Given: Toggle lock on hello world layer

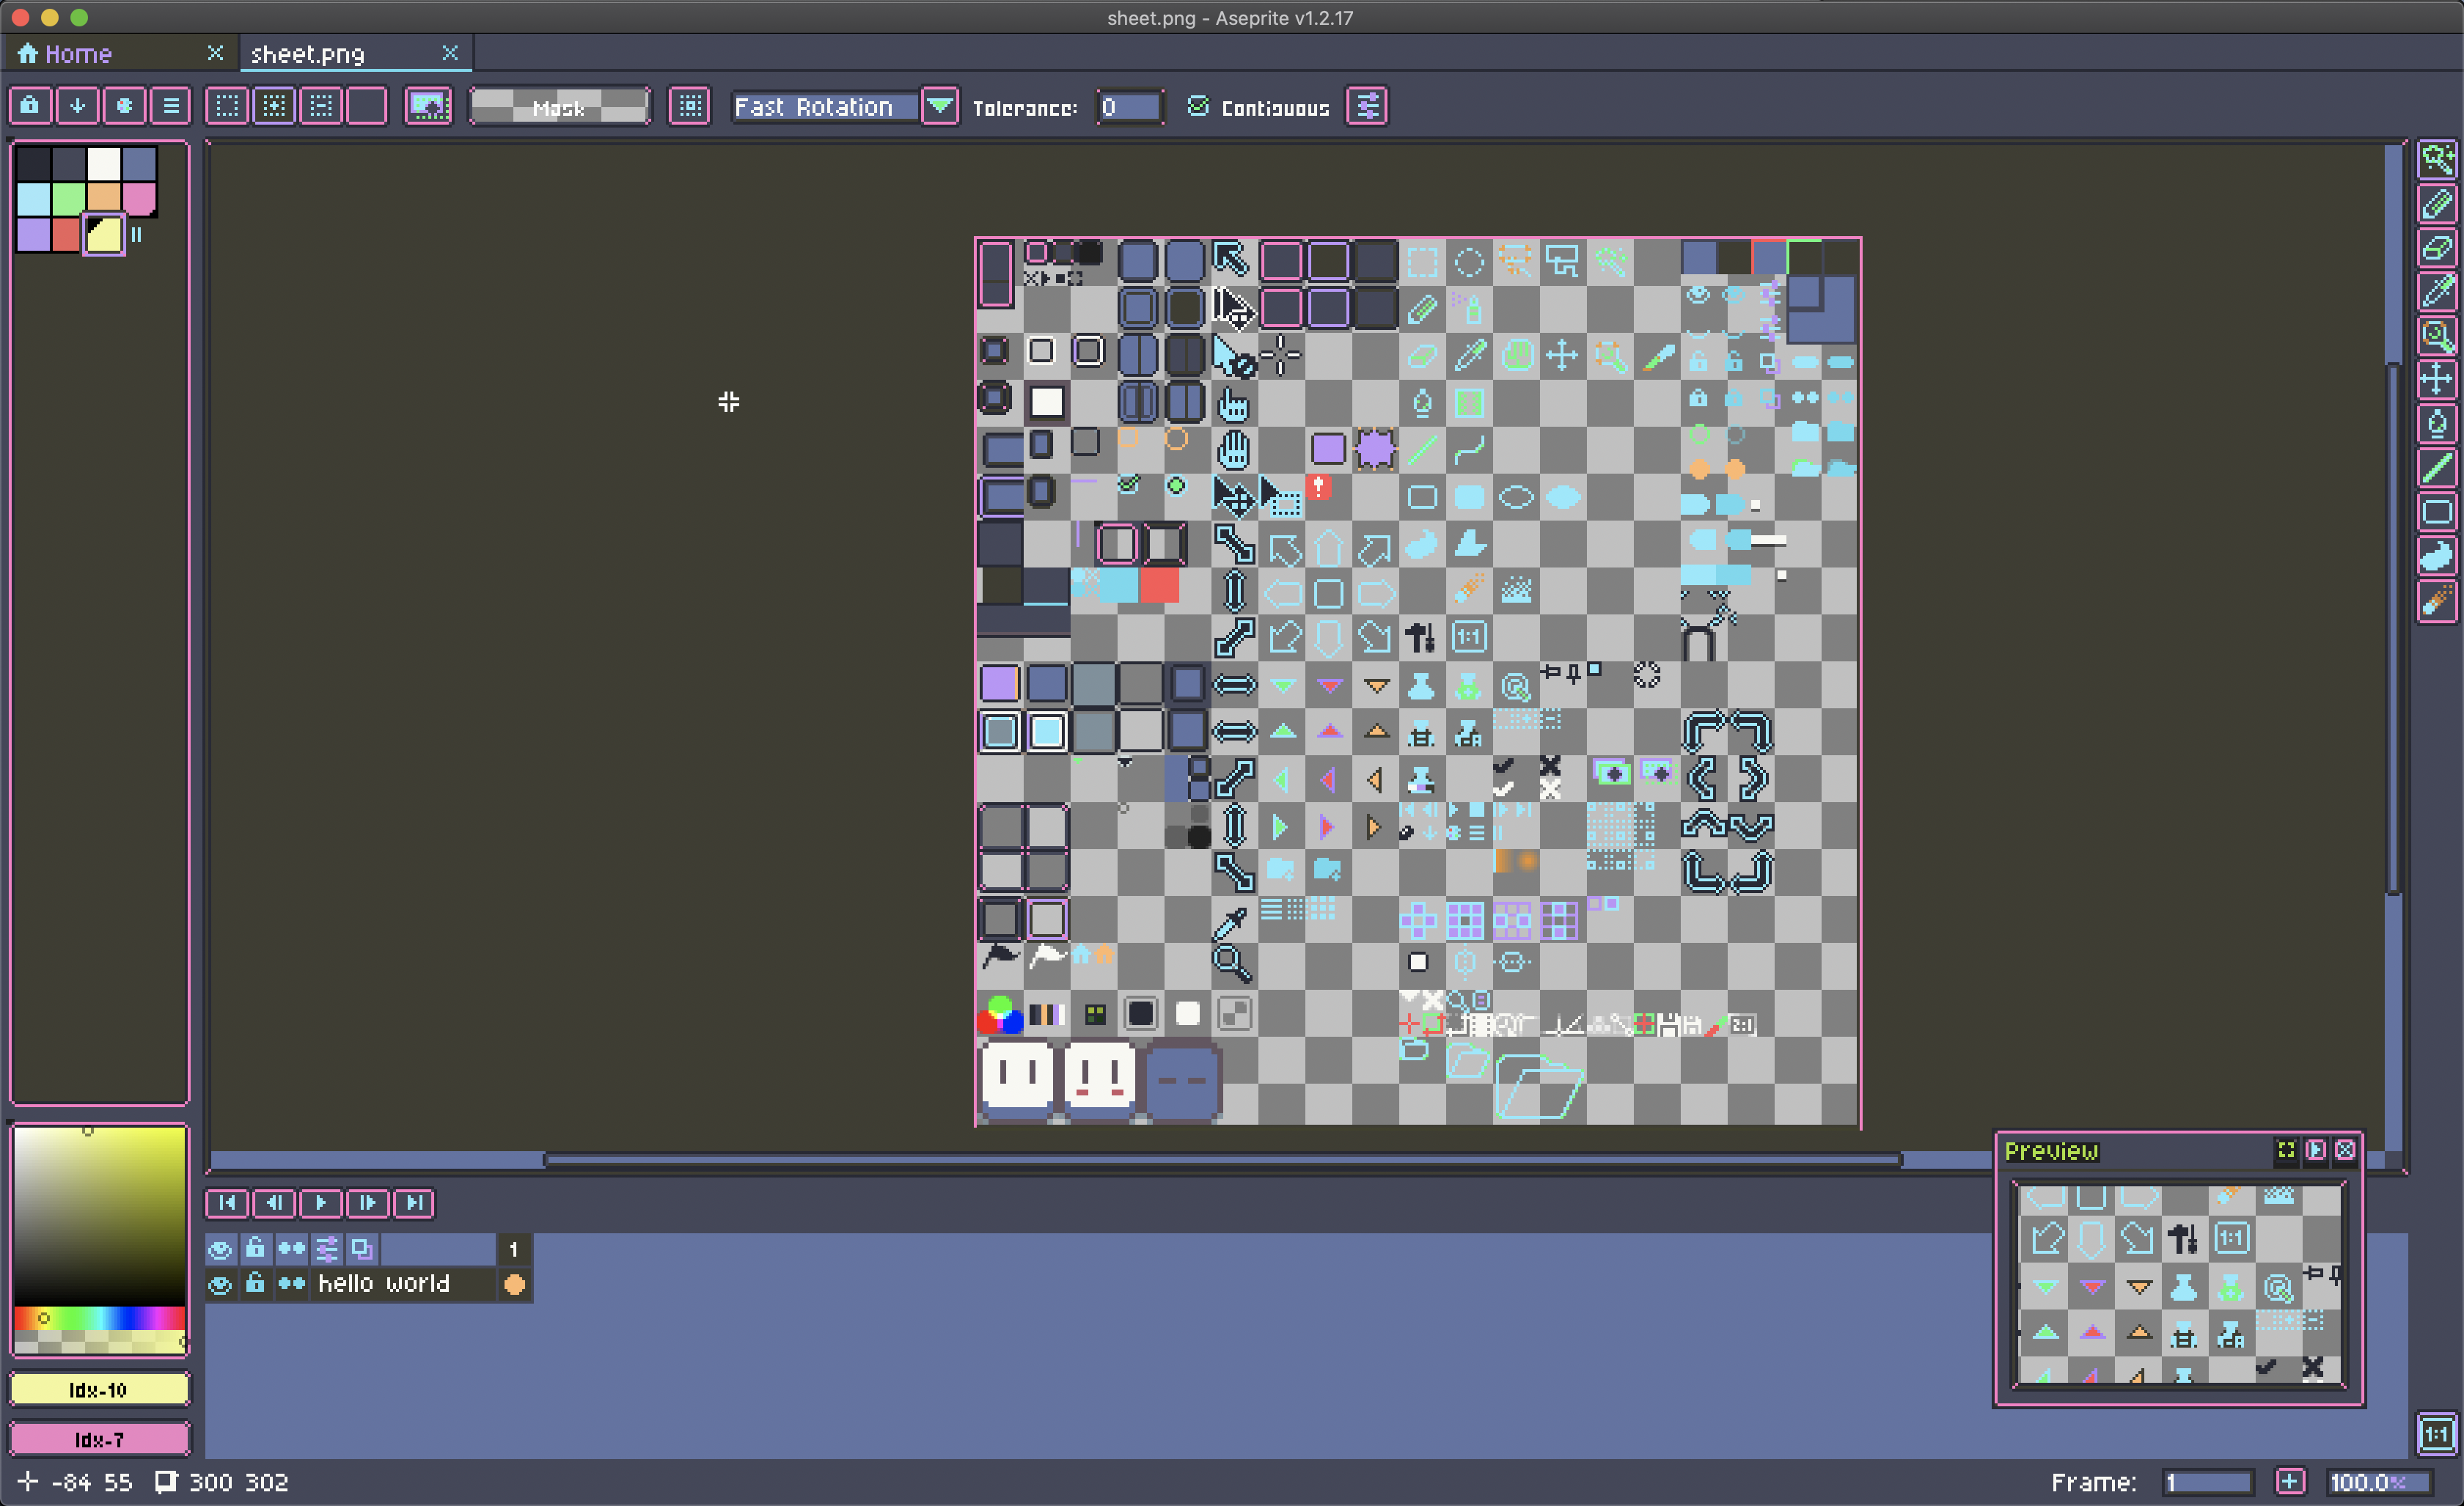Looking at the screenshot, I should tap(255, 1284).
